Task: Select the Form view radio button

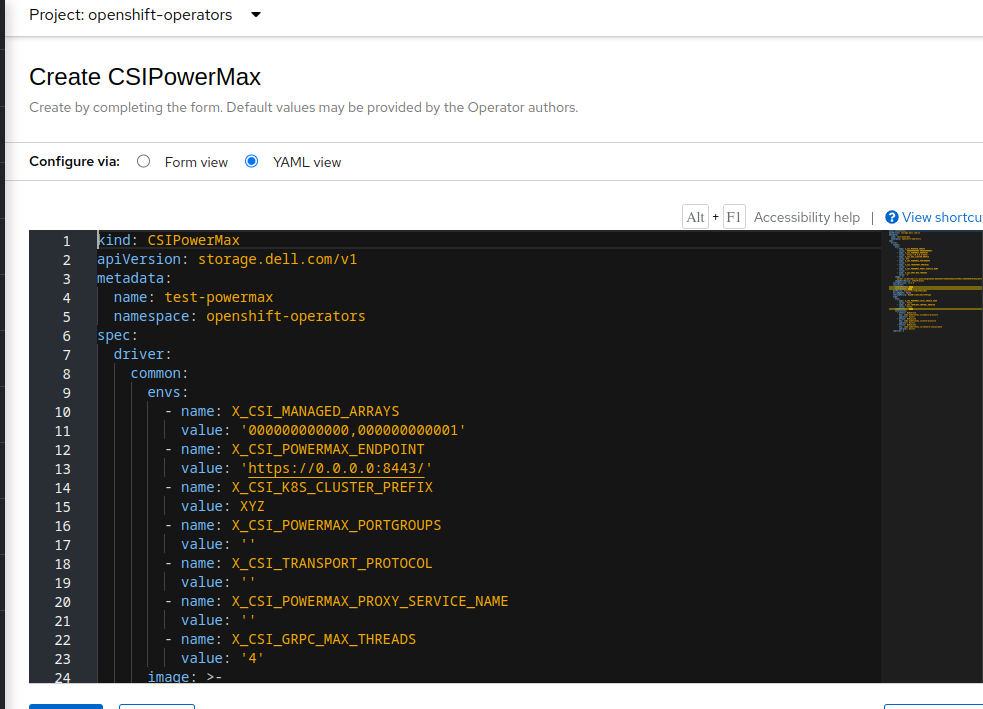Action: click(143, 161)
